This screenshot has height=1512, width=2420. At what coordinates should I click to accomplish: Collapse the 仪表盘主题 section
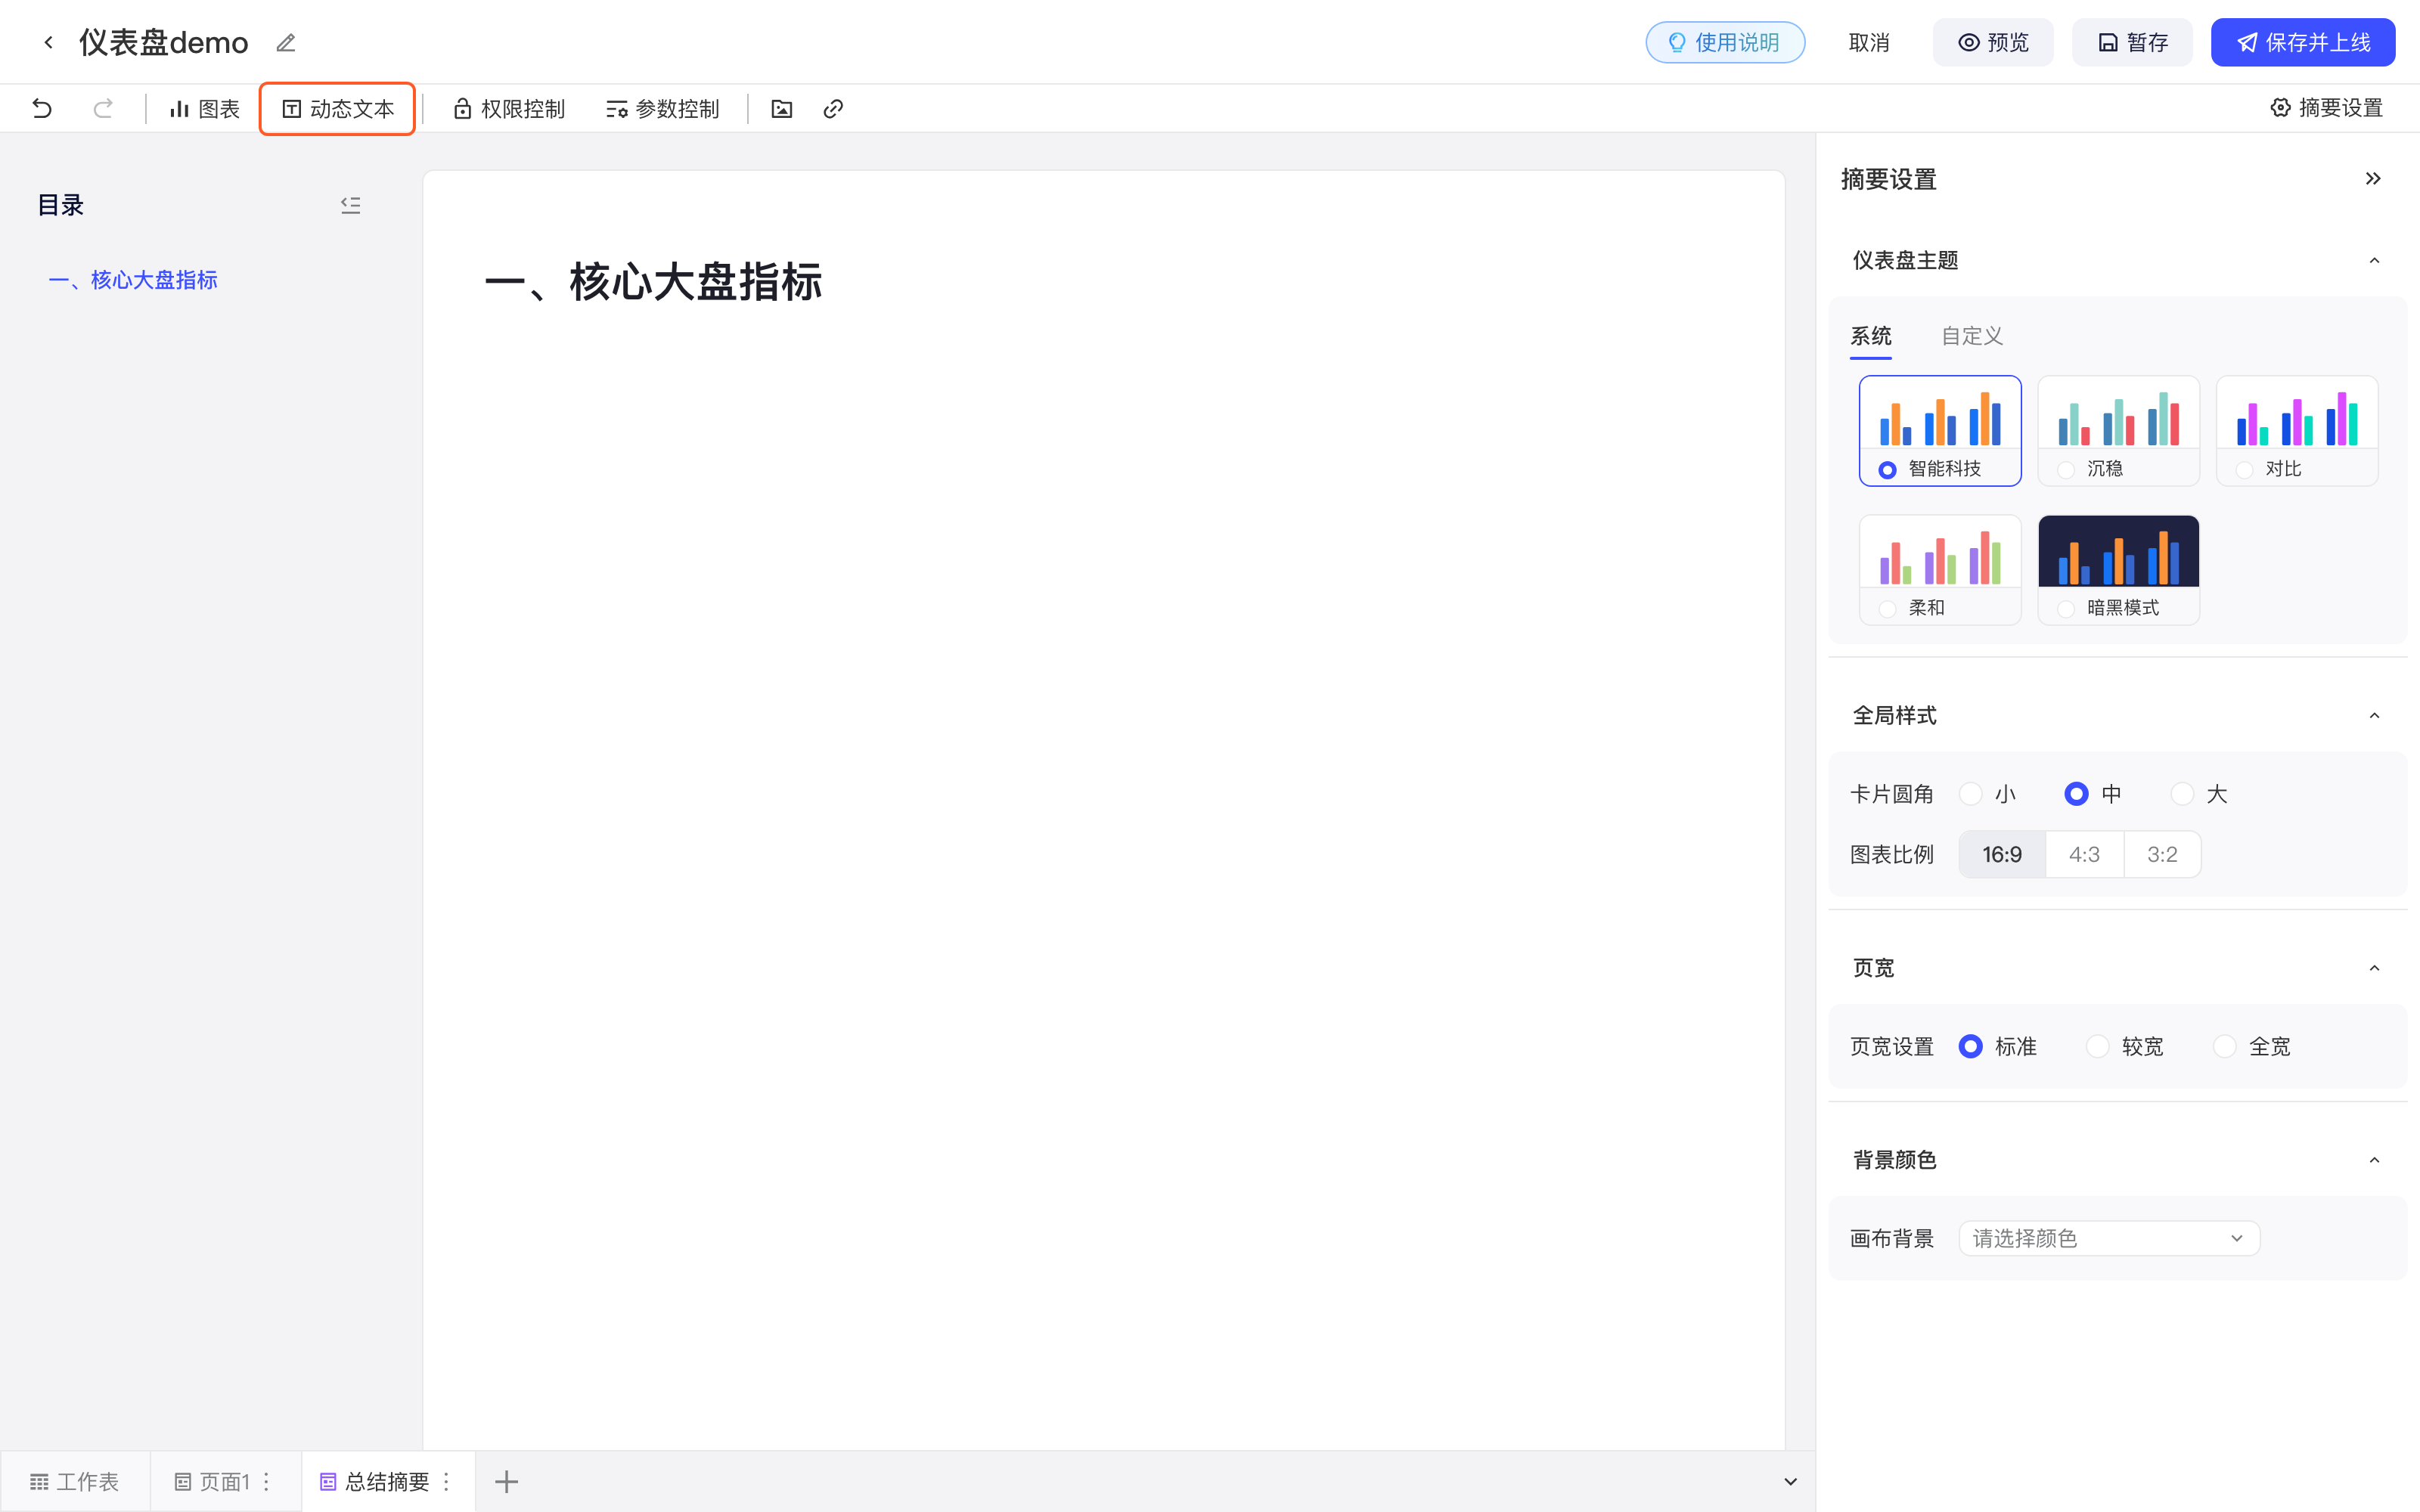point(2374,261)
